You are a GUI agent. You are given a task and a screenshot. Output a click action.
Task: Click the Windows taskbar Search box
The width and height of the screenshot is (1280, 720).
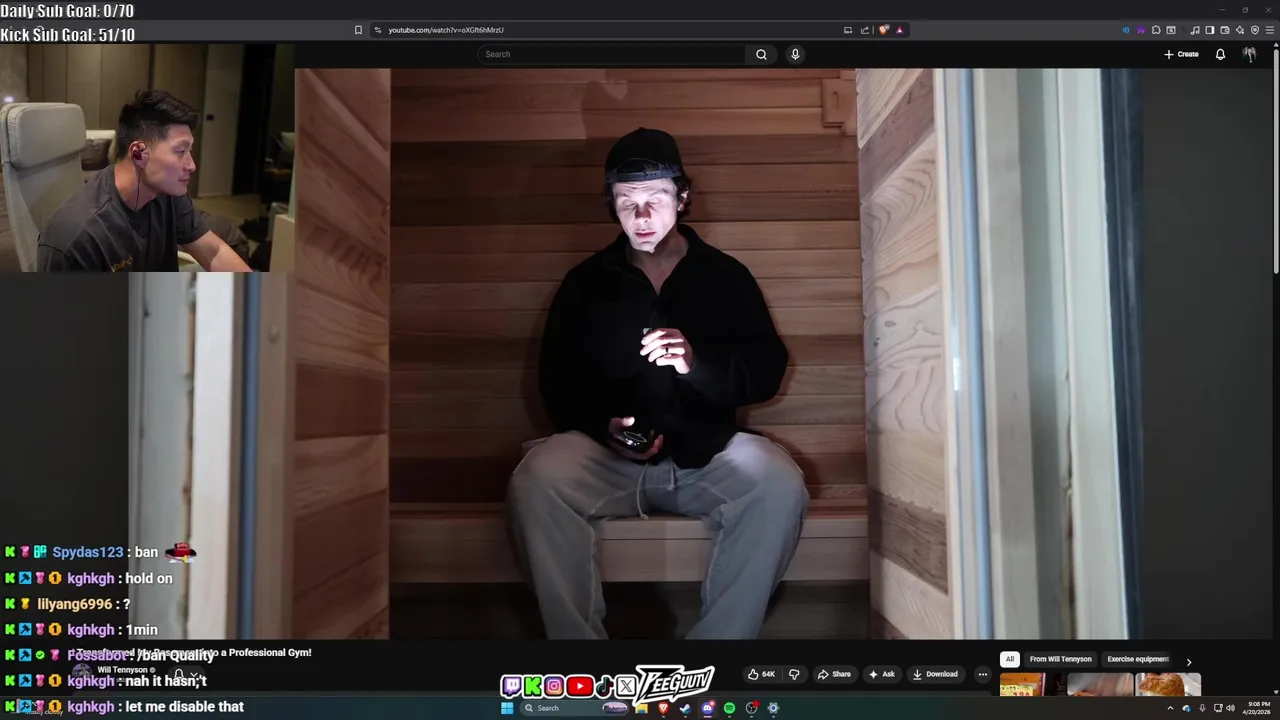[x=574, y=708]
